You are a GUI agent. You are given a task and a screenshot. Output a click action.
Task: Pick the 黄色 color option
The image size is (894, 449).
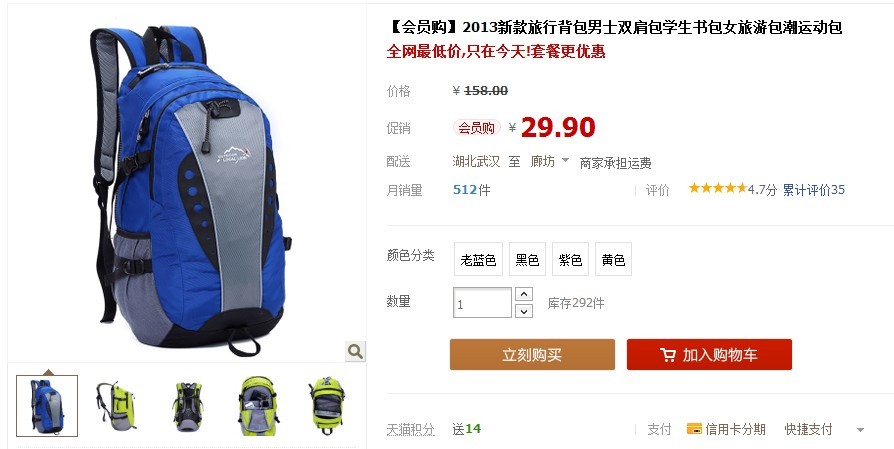(613, 259)
